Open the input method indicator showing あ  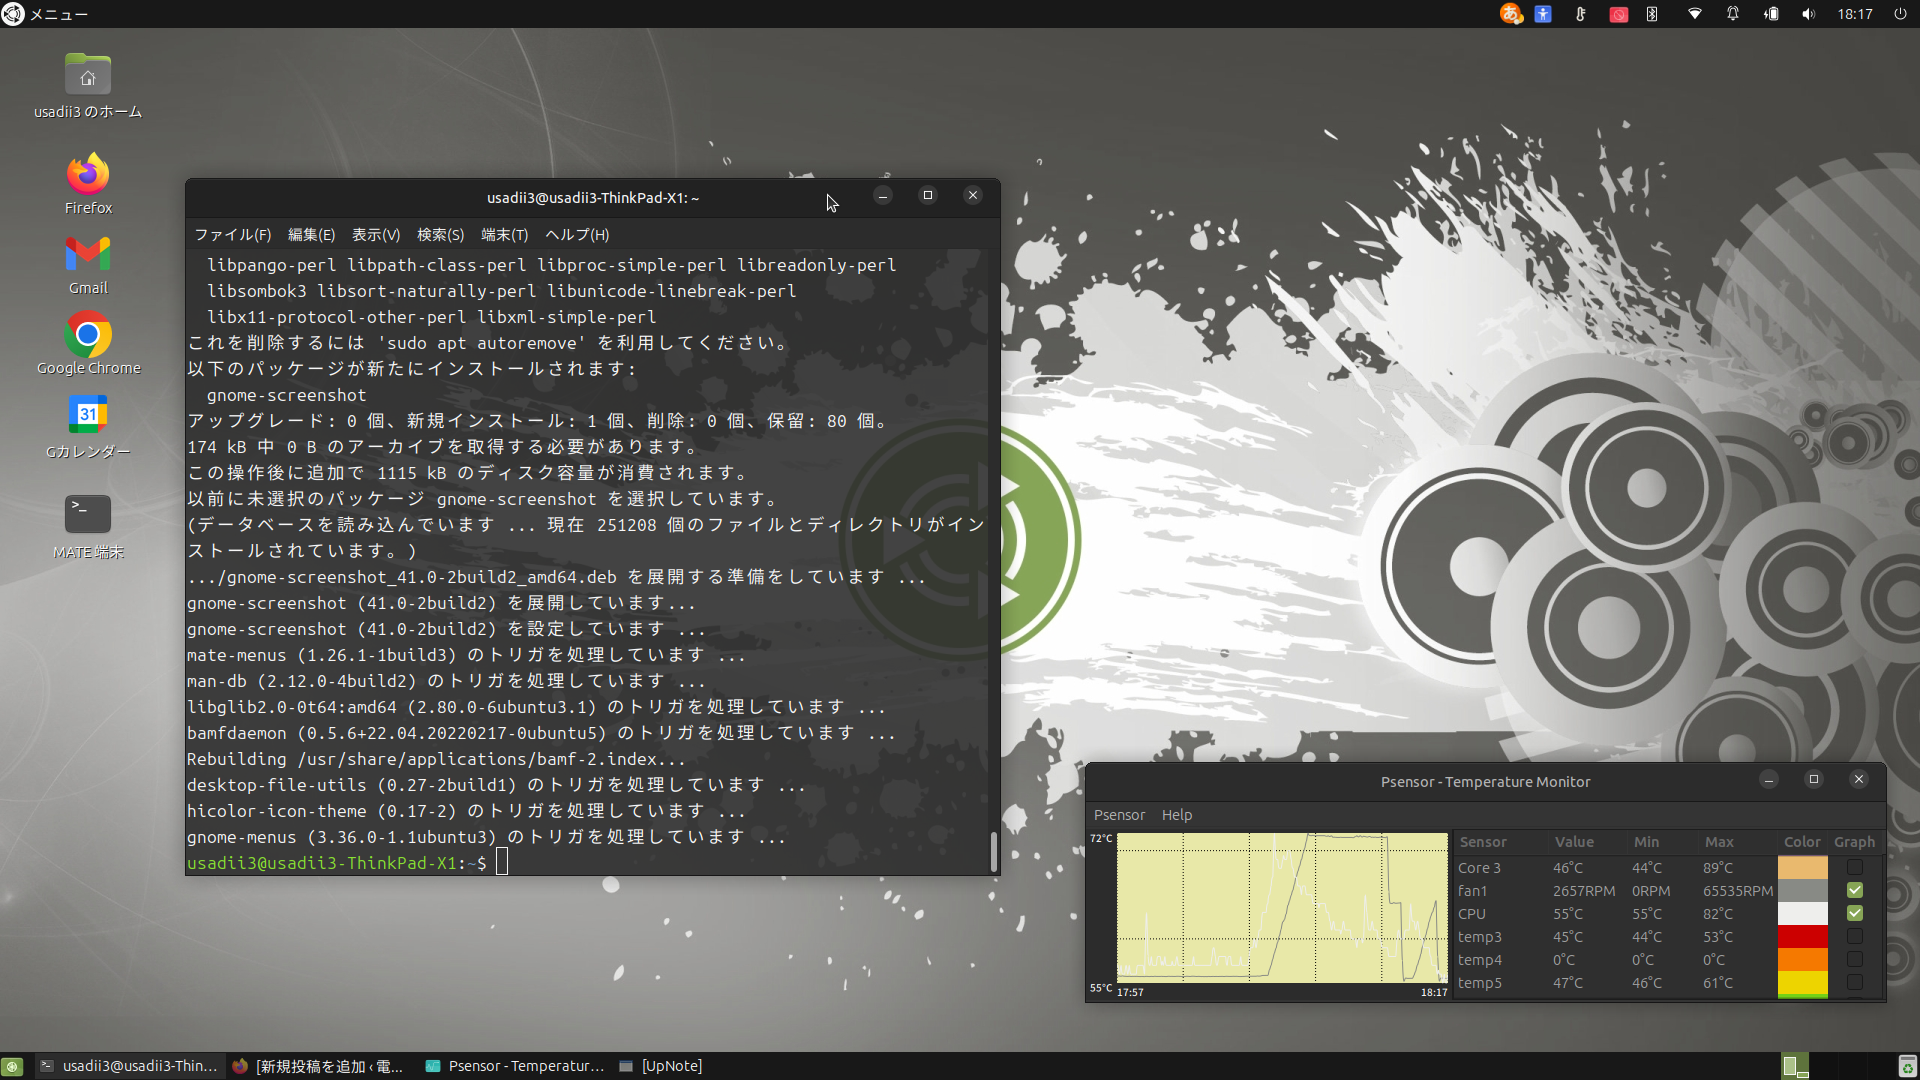click(x=1510, y=14)
